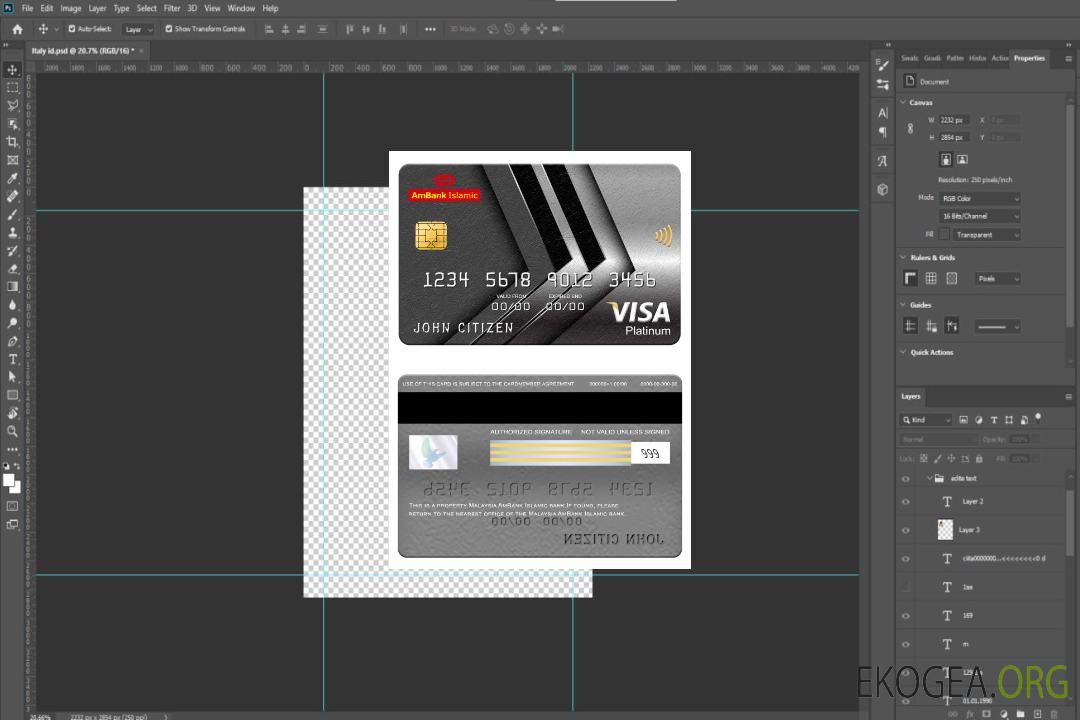Open the Brush Settings panel icon
This screenshot has width=1080, height=720.
883,65
